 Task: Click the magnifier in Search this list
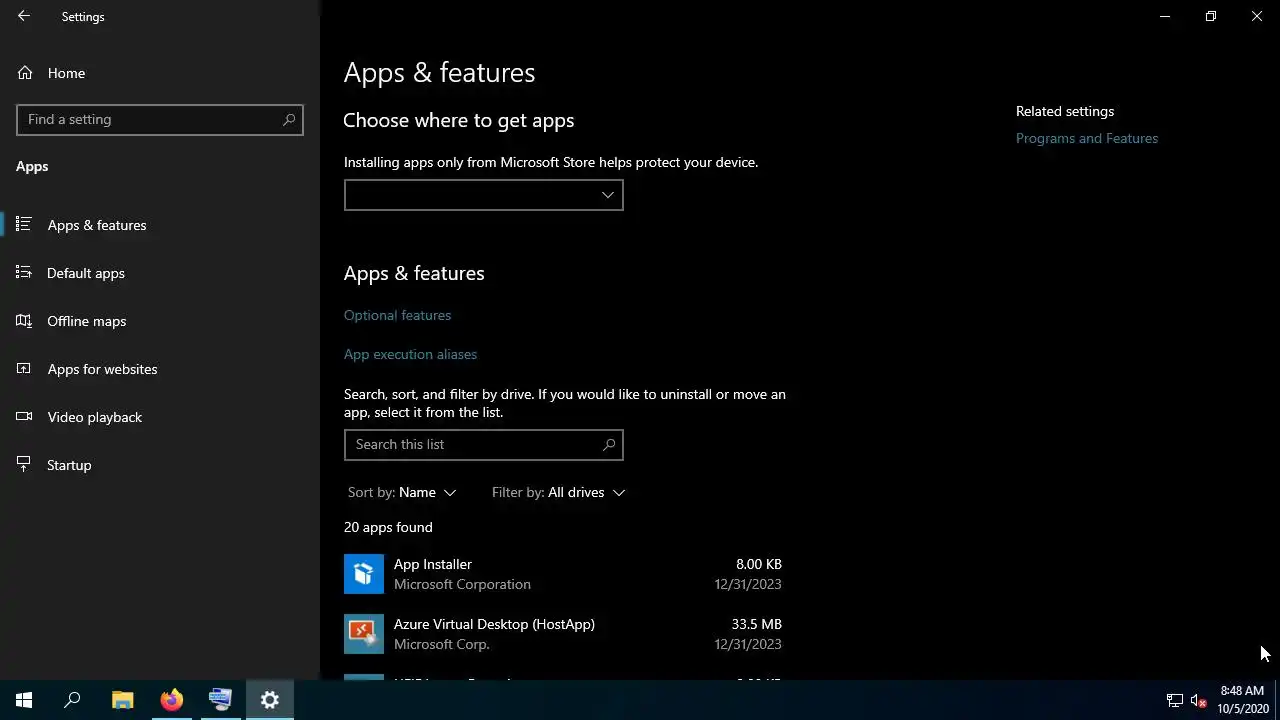609,445
